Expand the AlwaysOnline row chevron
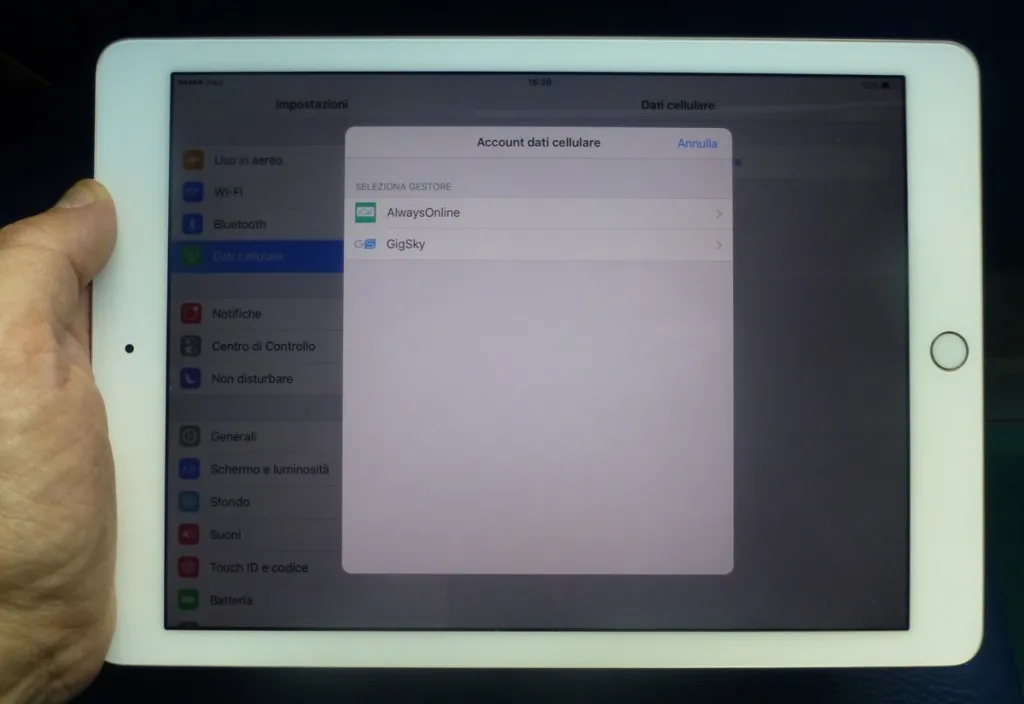Image resolution: width=1024 pixels, height=704 pixels. pos(719,212)
